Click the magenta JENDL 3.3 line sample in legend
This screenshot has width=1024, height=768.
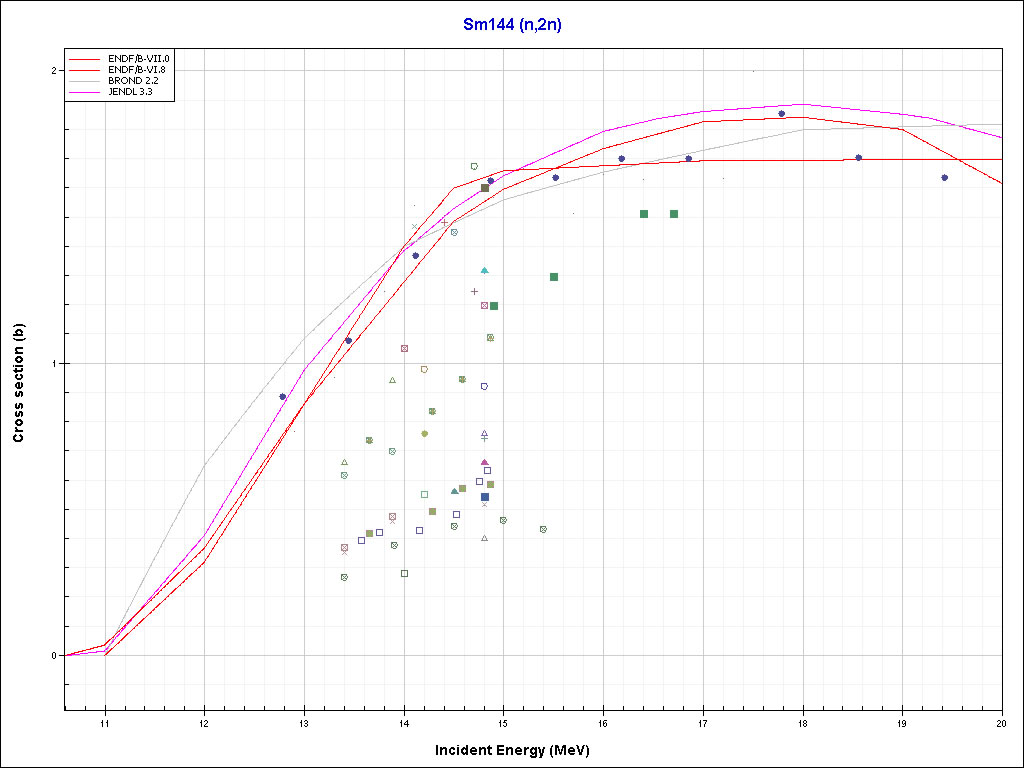click(84, 92)
